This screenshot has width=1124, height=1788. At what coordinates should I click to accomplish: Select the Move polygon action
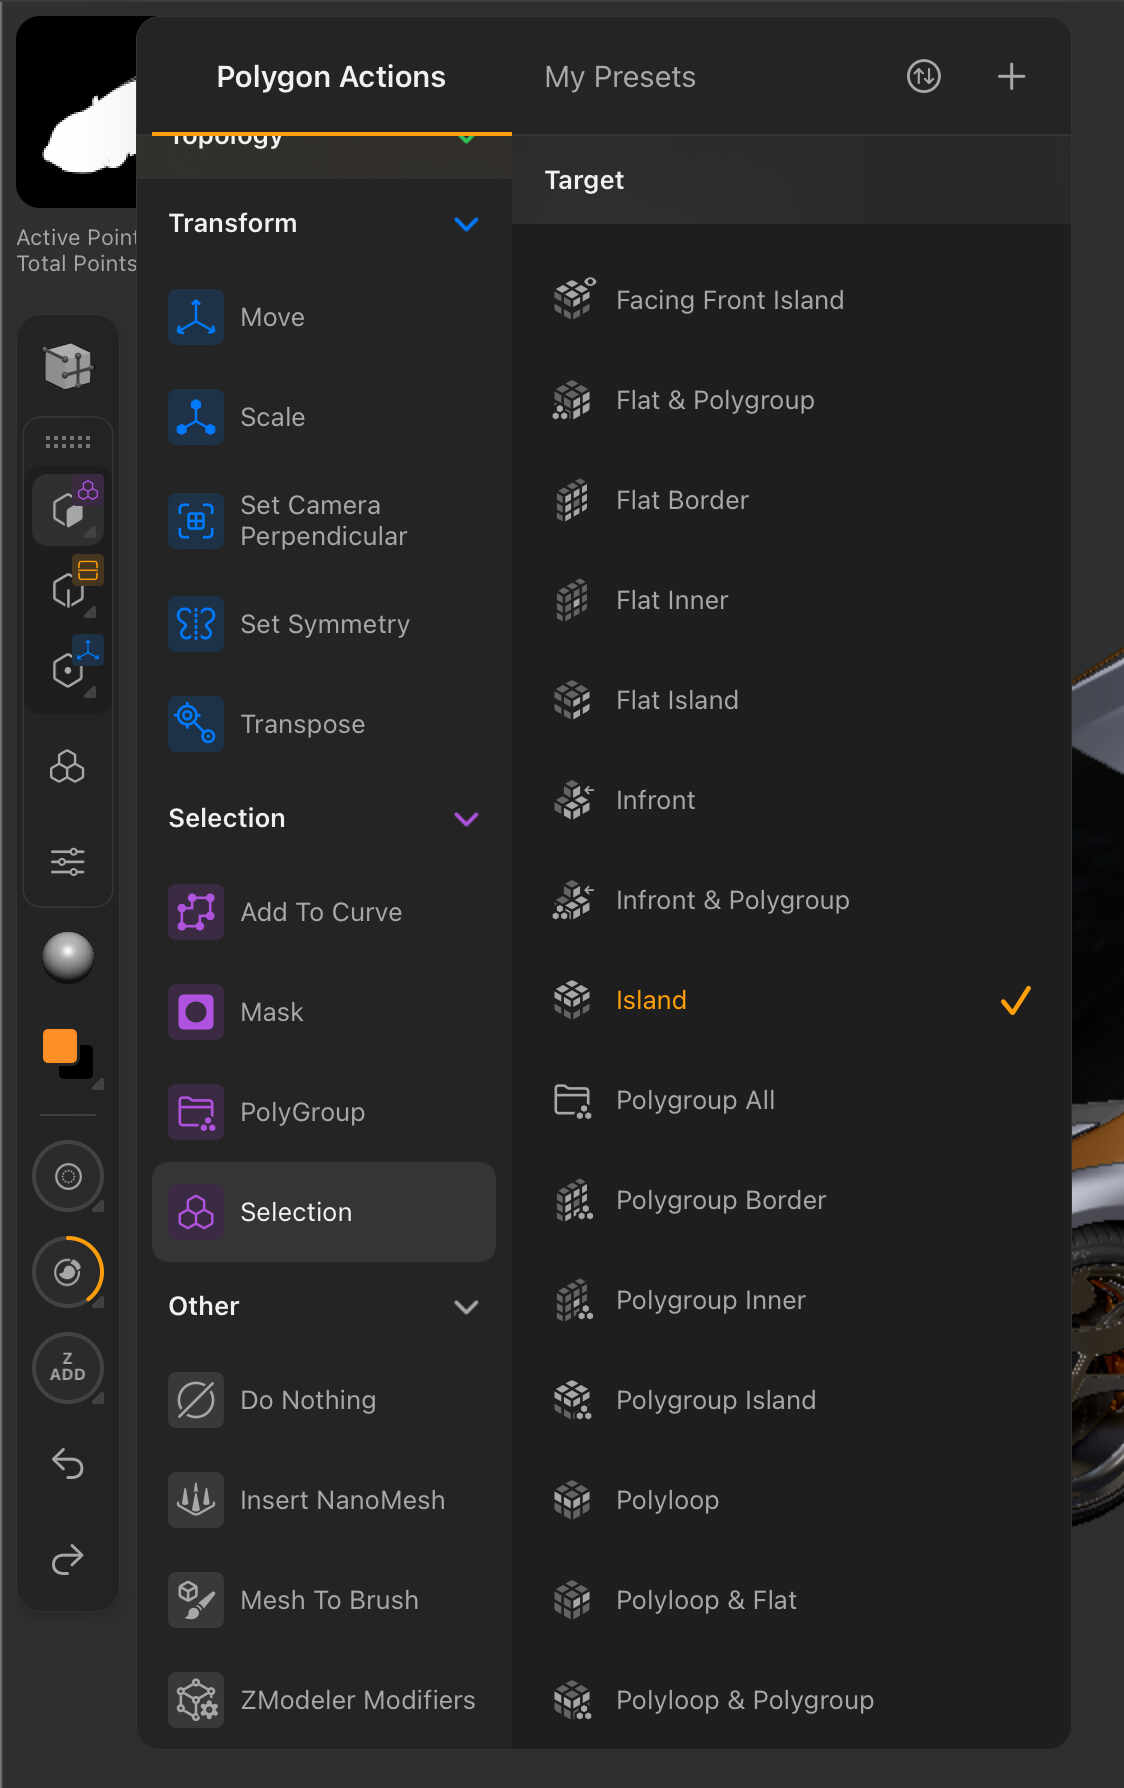point(323,317)
